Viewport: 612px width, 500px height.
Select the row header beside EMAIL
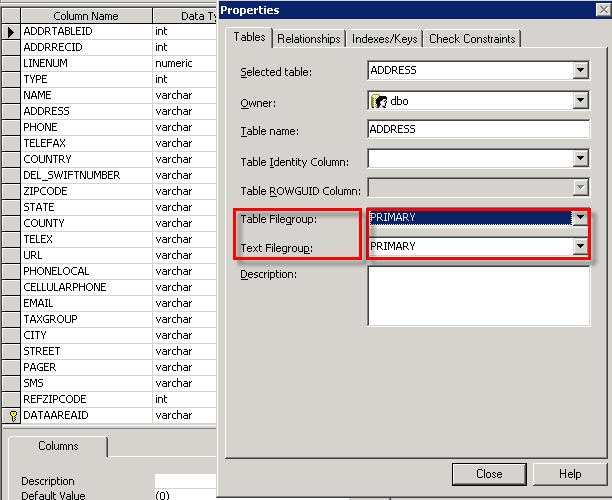[x=11, y=303]
